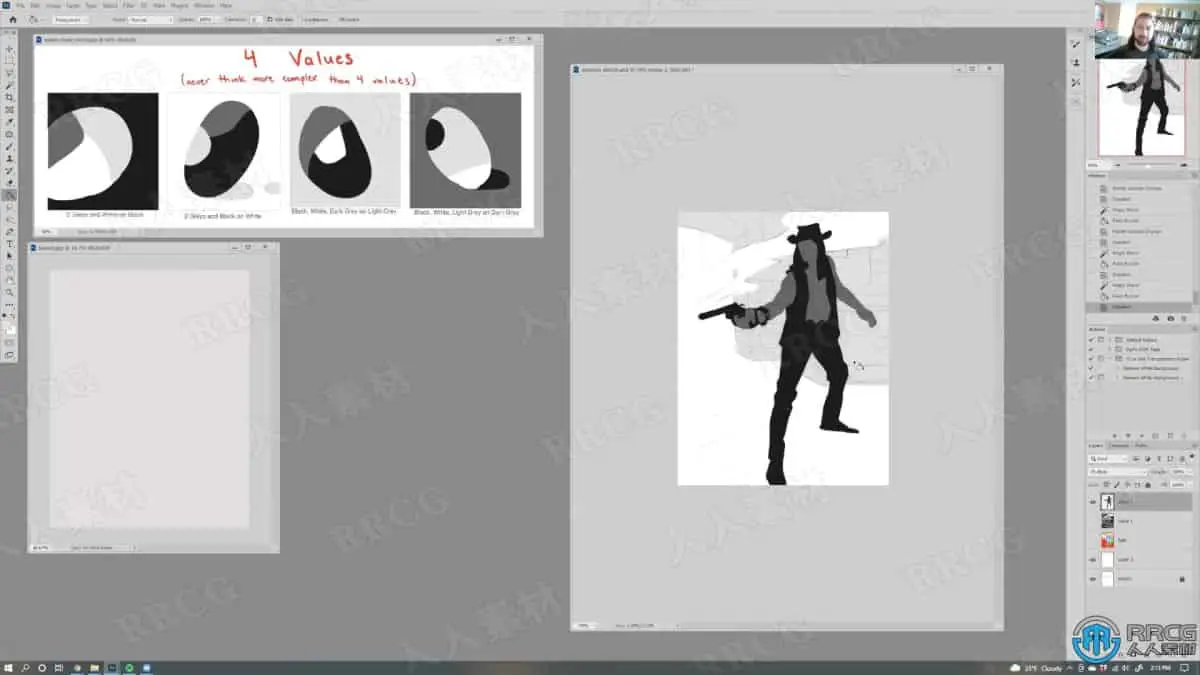Click the Navigator preview thumbnail

click(1142, 106)
